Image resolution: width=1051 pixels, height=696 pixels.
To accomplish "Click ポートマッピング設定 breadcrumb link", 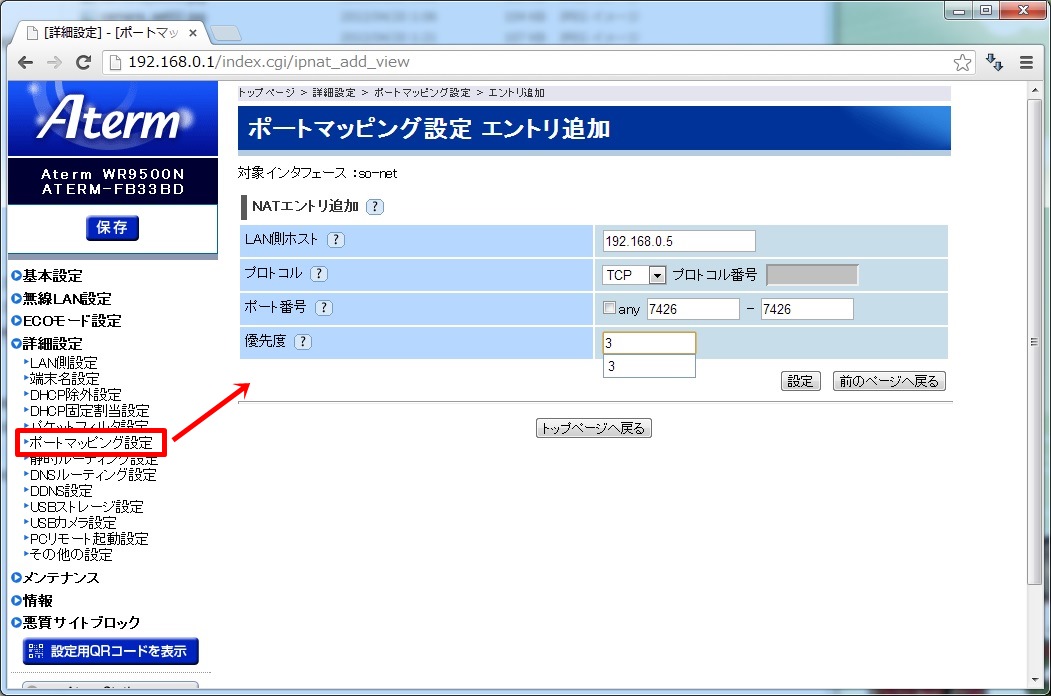I will click(x=422, y=93).
